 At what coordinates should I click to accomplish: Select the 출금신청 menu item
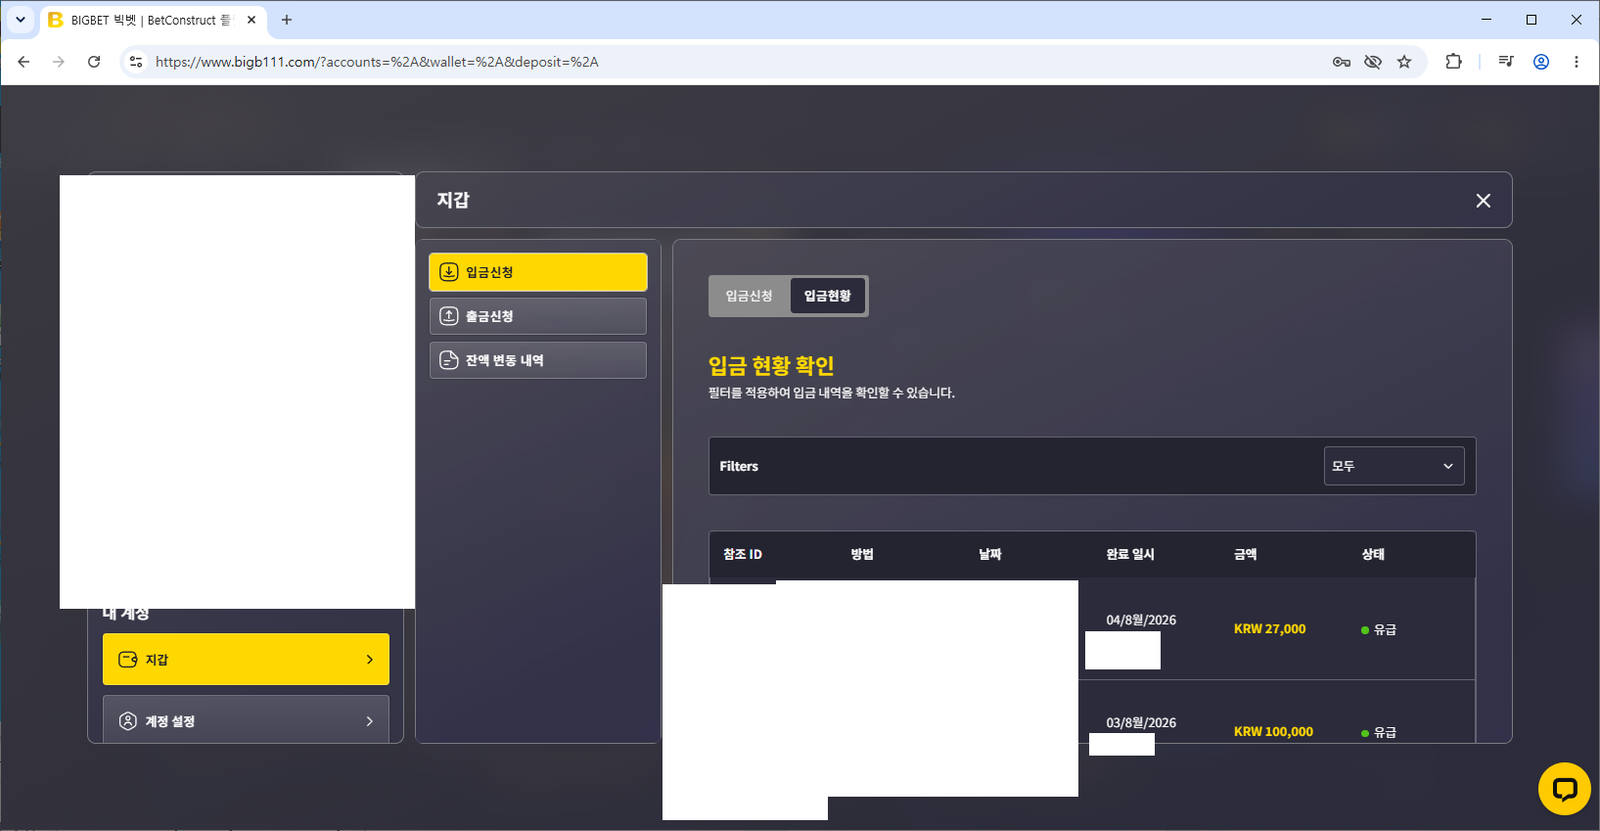tap(538, 316)
